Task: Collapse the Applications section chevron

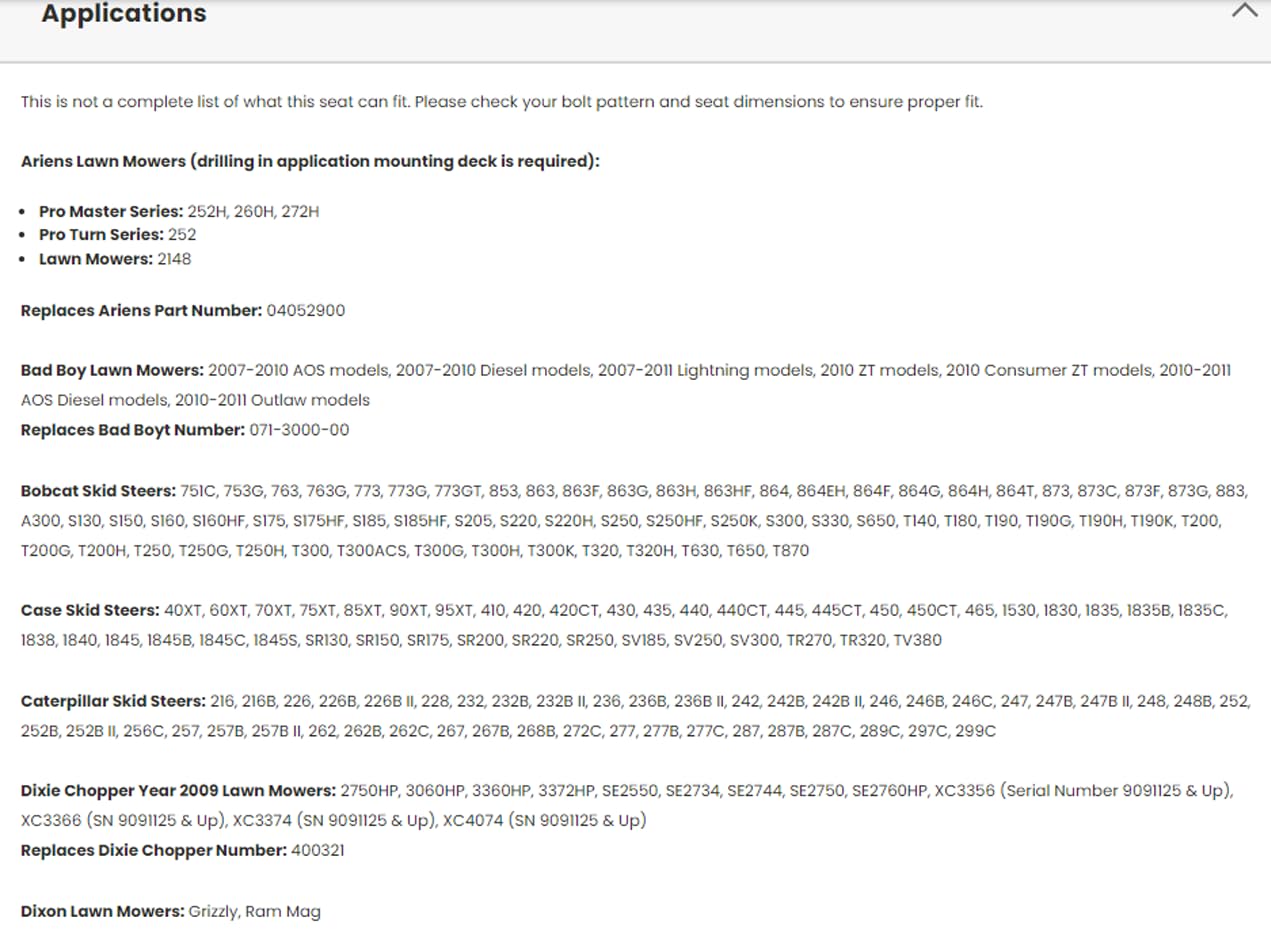Action: click(x=1244, y=11)
